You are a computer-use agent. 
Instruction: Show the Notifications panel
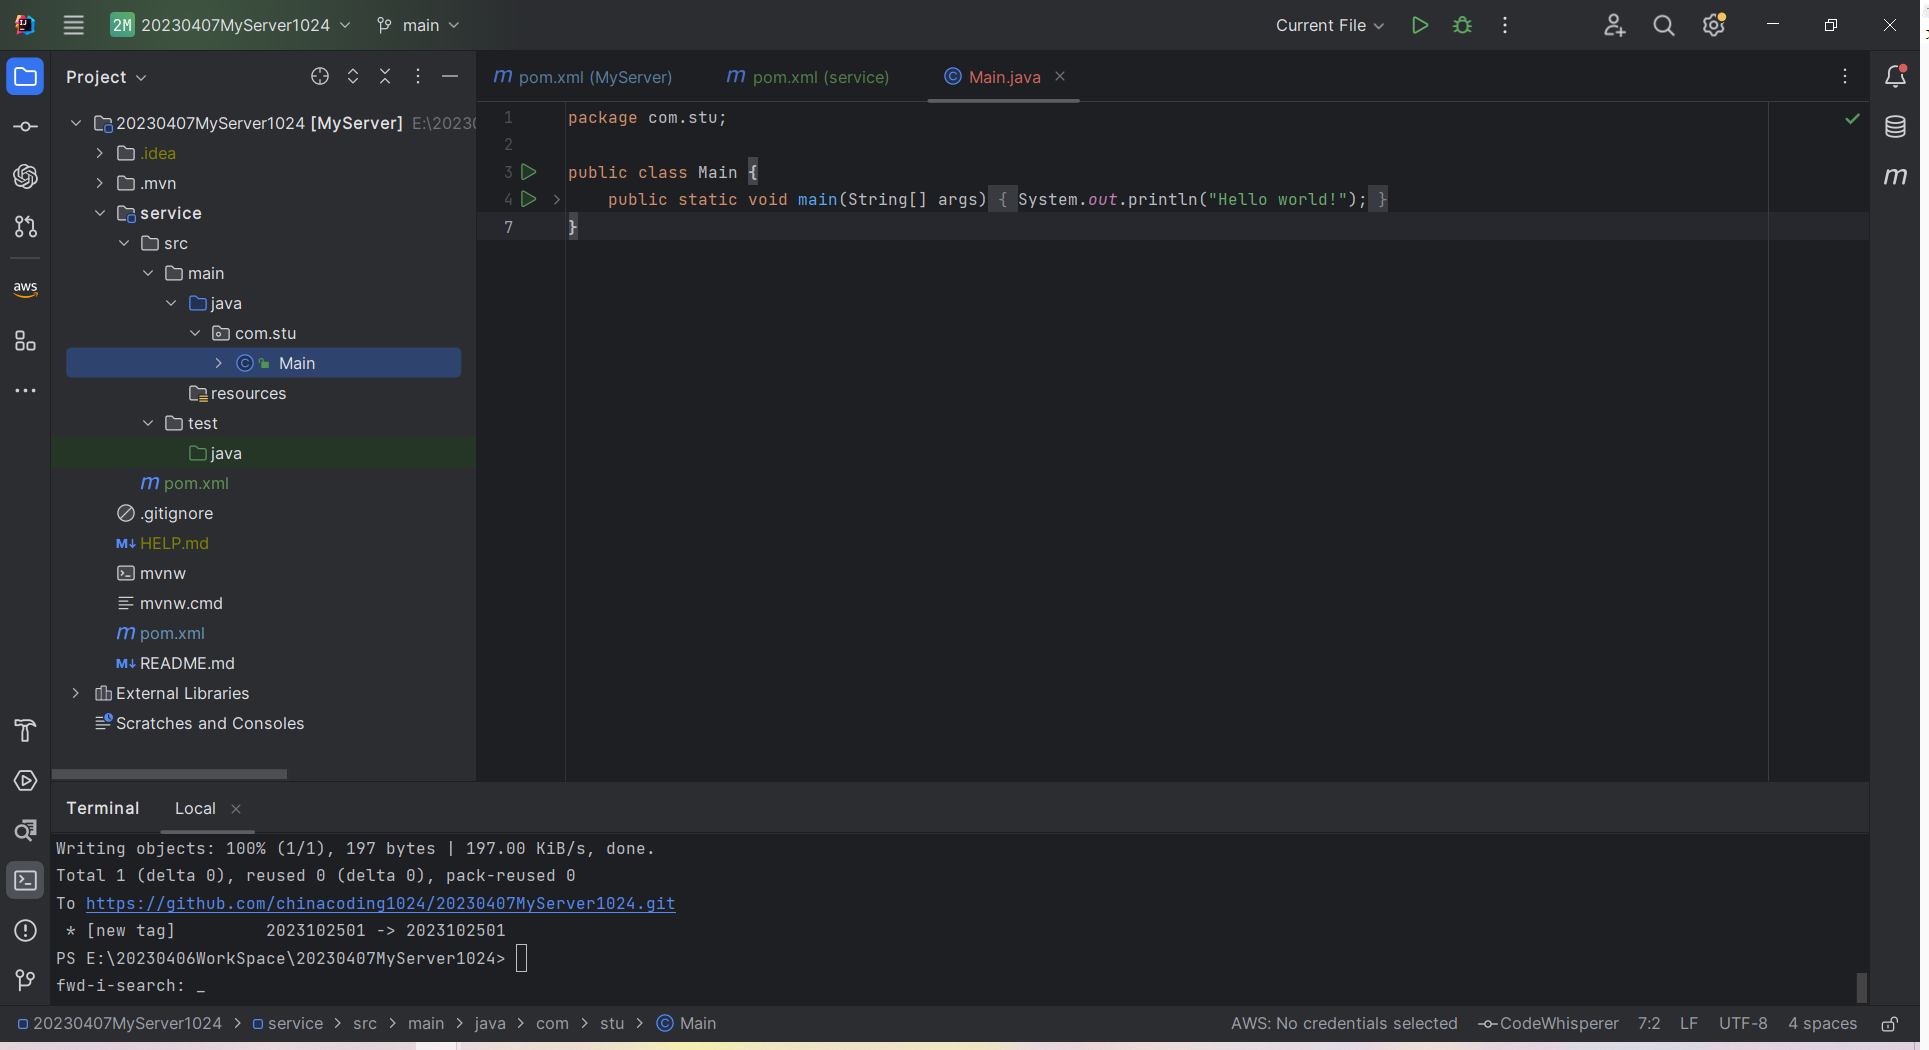click(x=1895, y=77)
